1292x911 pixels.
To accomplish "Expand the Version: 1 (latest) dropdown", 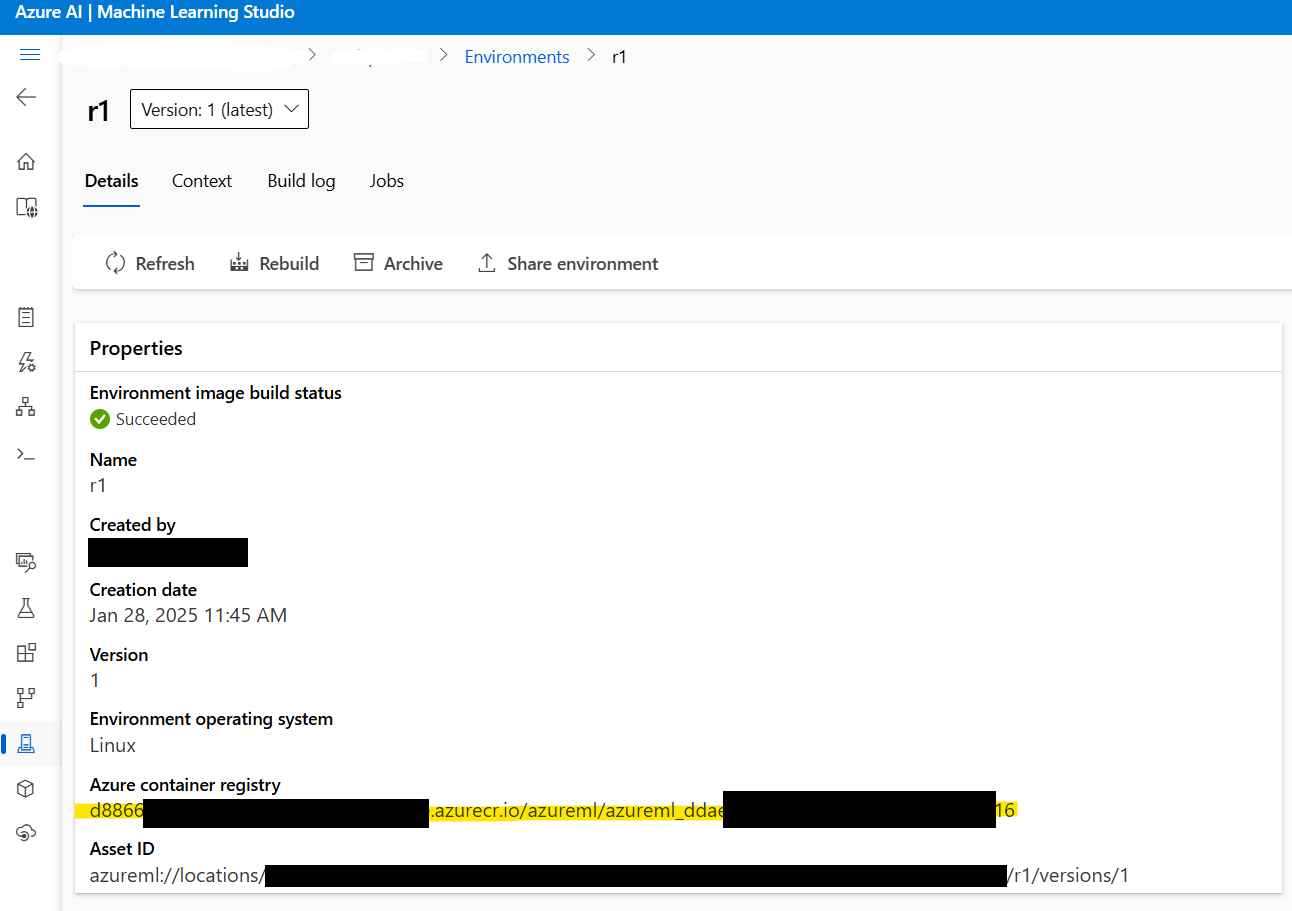I will click(x=219, y=109).
